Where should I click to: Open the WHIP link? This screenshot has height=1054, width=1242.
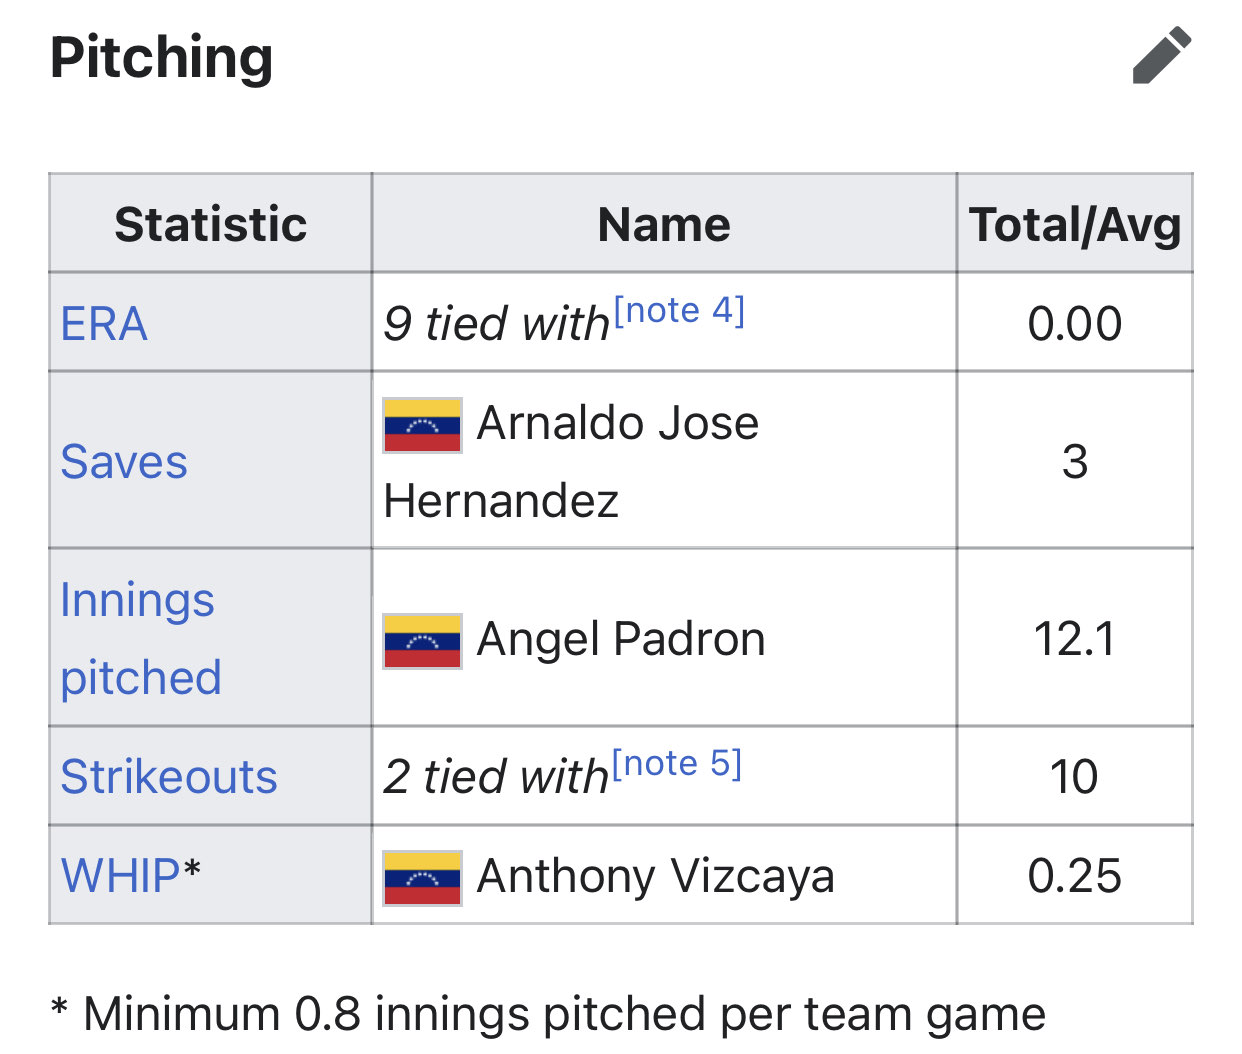point(120,876)
